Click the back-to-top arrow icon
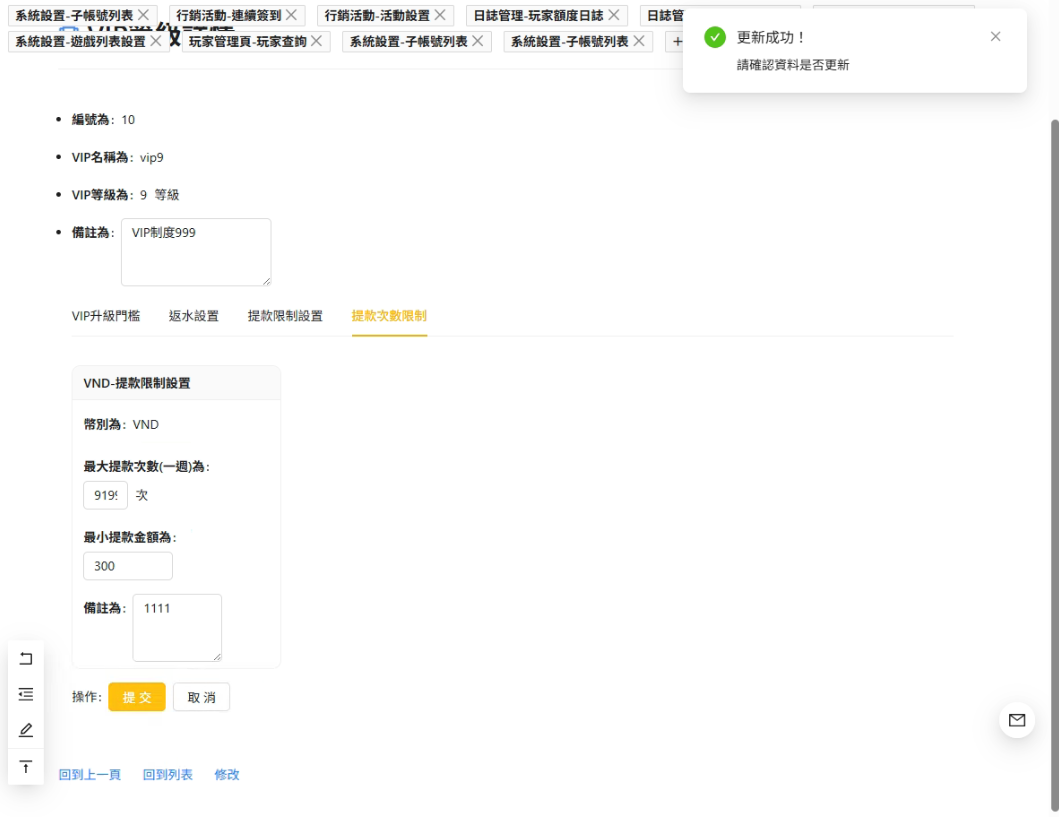This screenshot has height=817, width=1059. pyautogui.click(x=26, y=767)
